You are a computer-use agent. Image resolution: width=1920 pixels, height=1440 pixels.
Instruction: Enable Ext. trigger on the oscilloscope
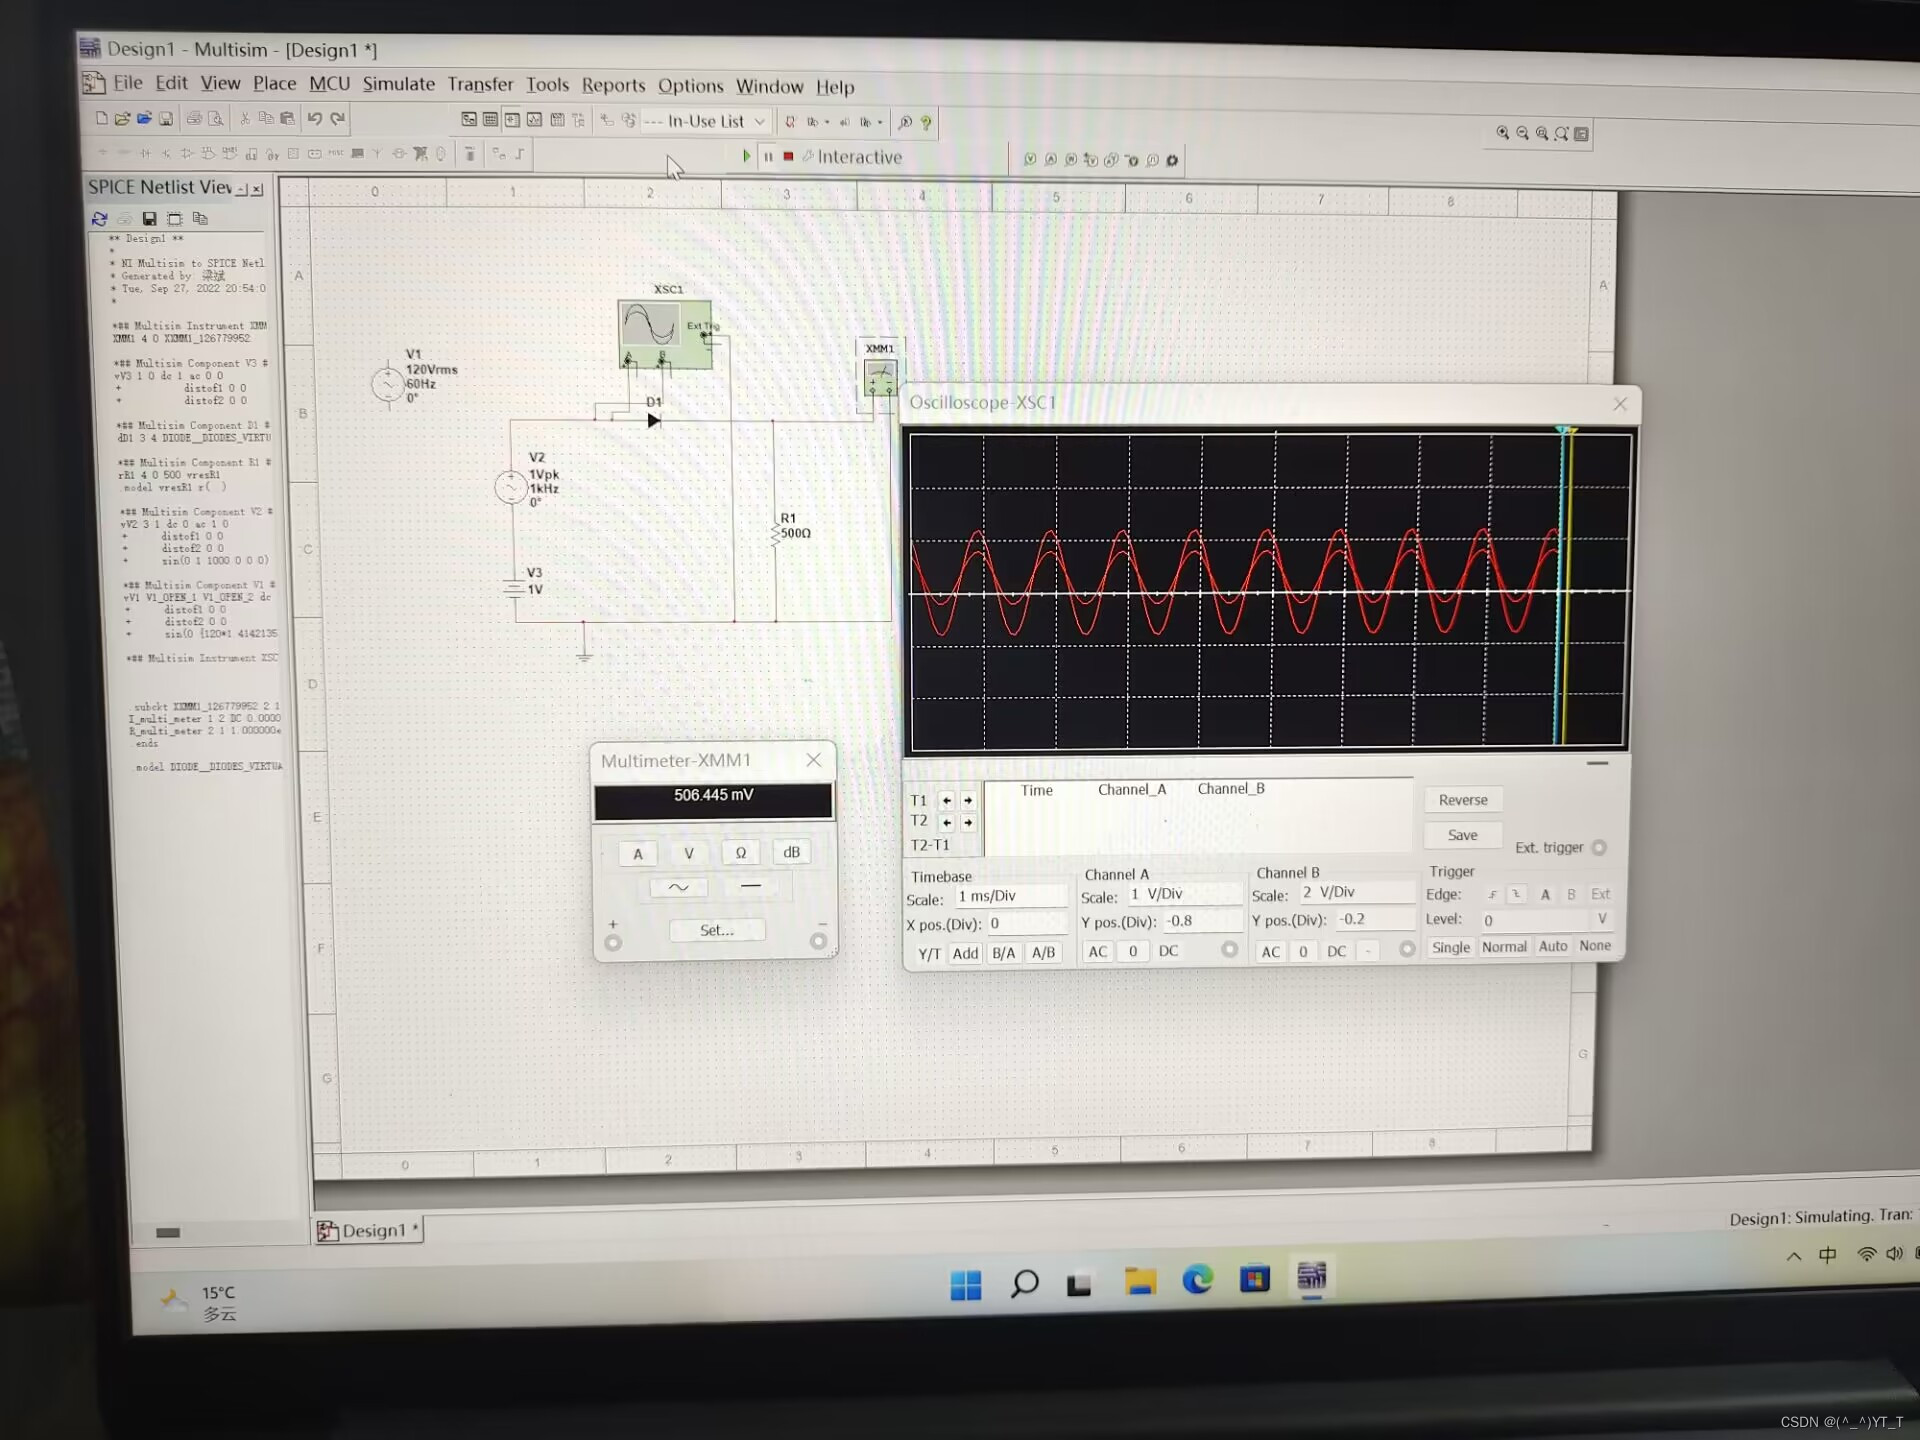pyautogui.click(x=1599, y=847)
